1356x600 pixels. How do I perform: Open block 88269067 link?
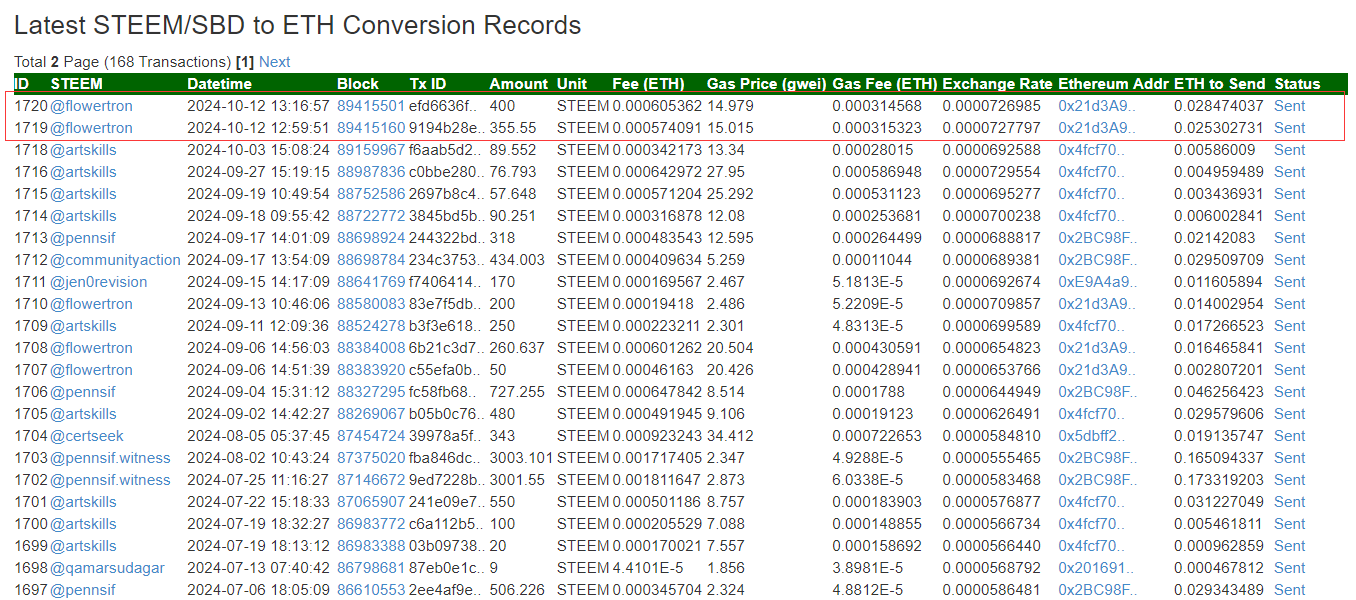click(371, 414)
